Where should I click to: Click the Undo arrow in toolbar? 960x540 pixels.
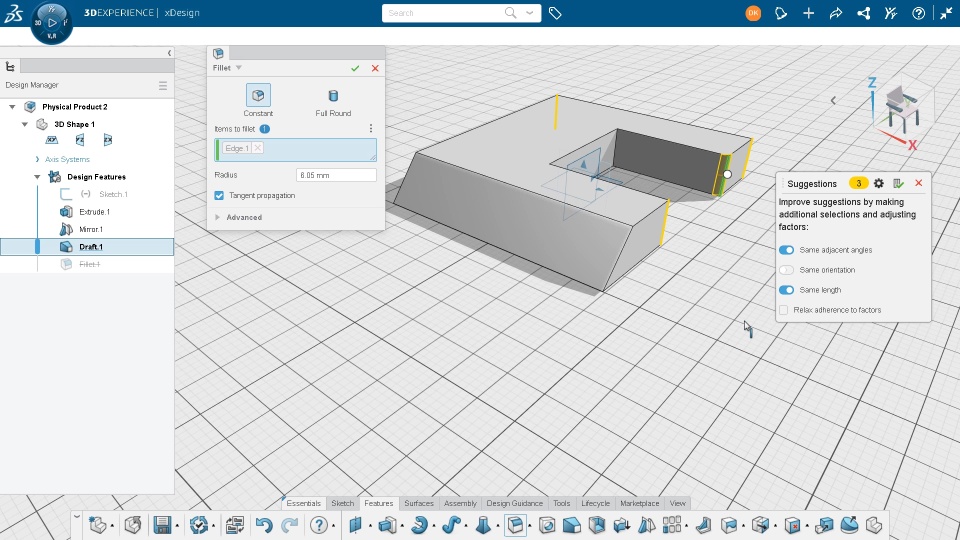264,525
